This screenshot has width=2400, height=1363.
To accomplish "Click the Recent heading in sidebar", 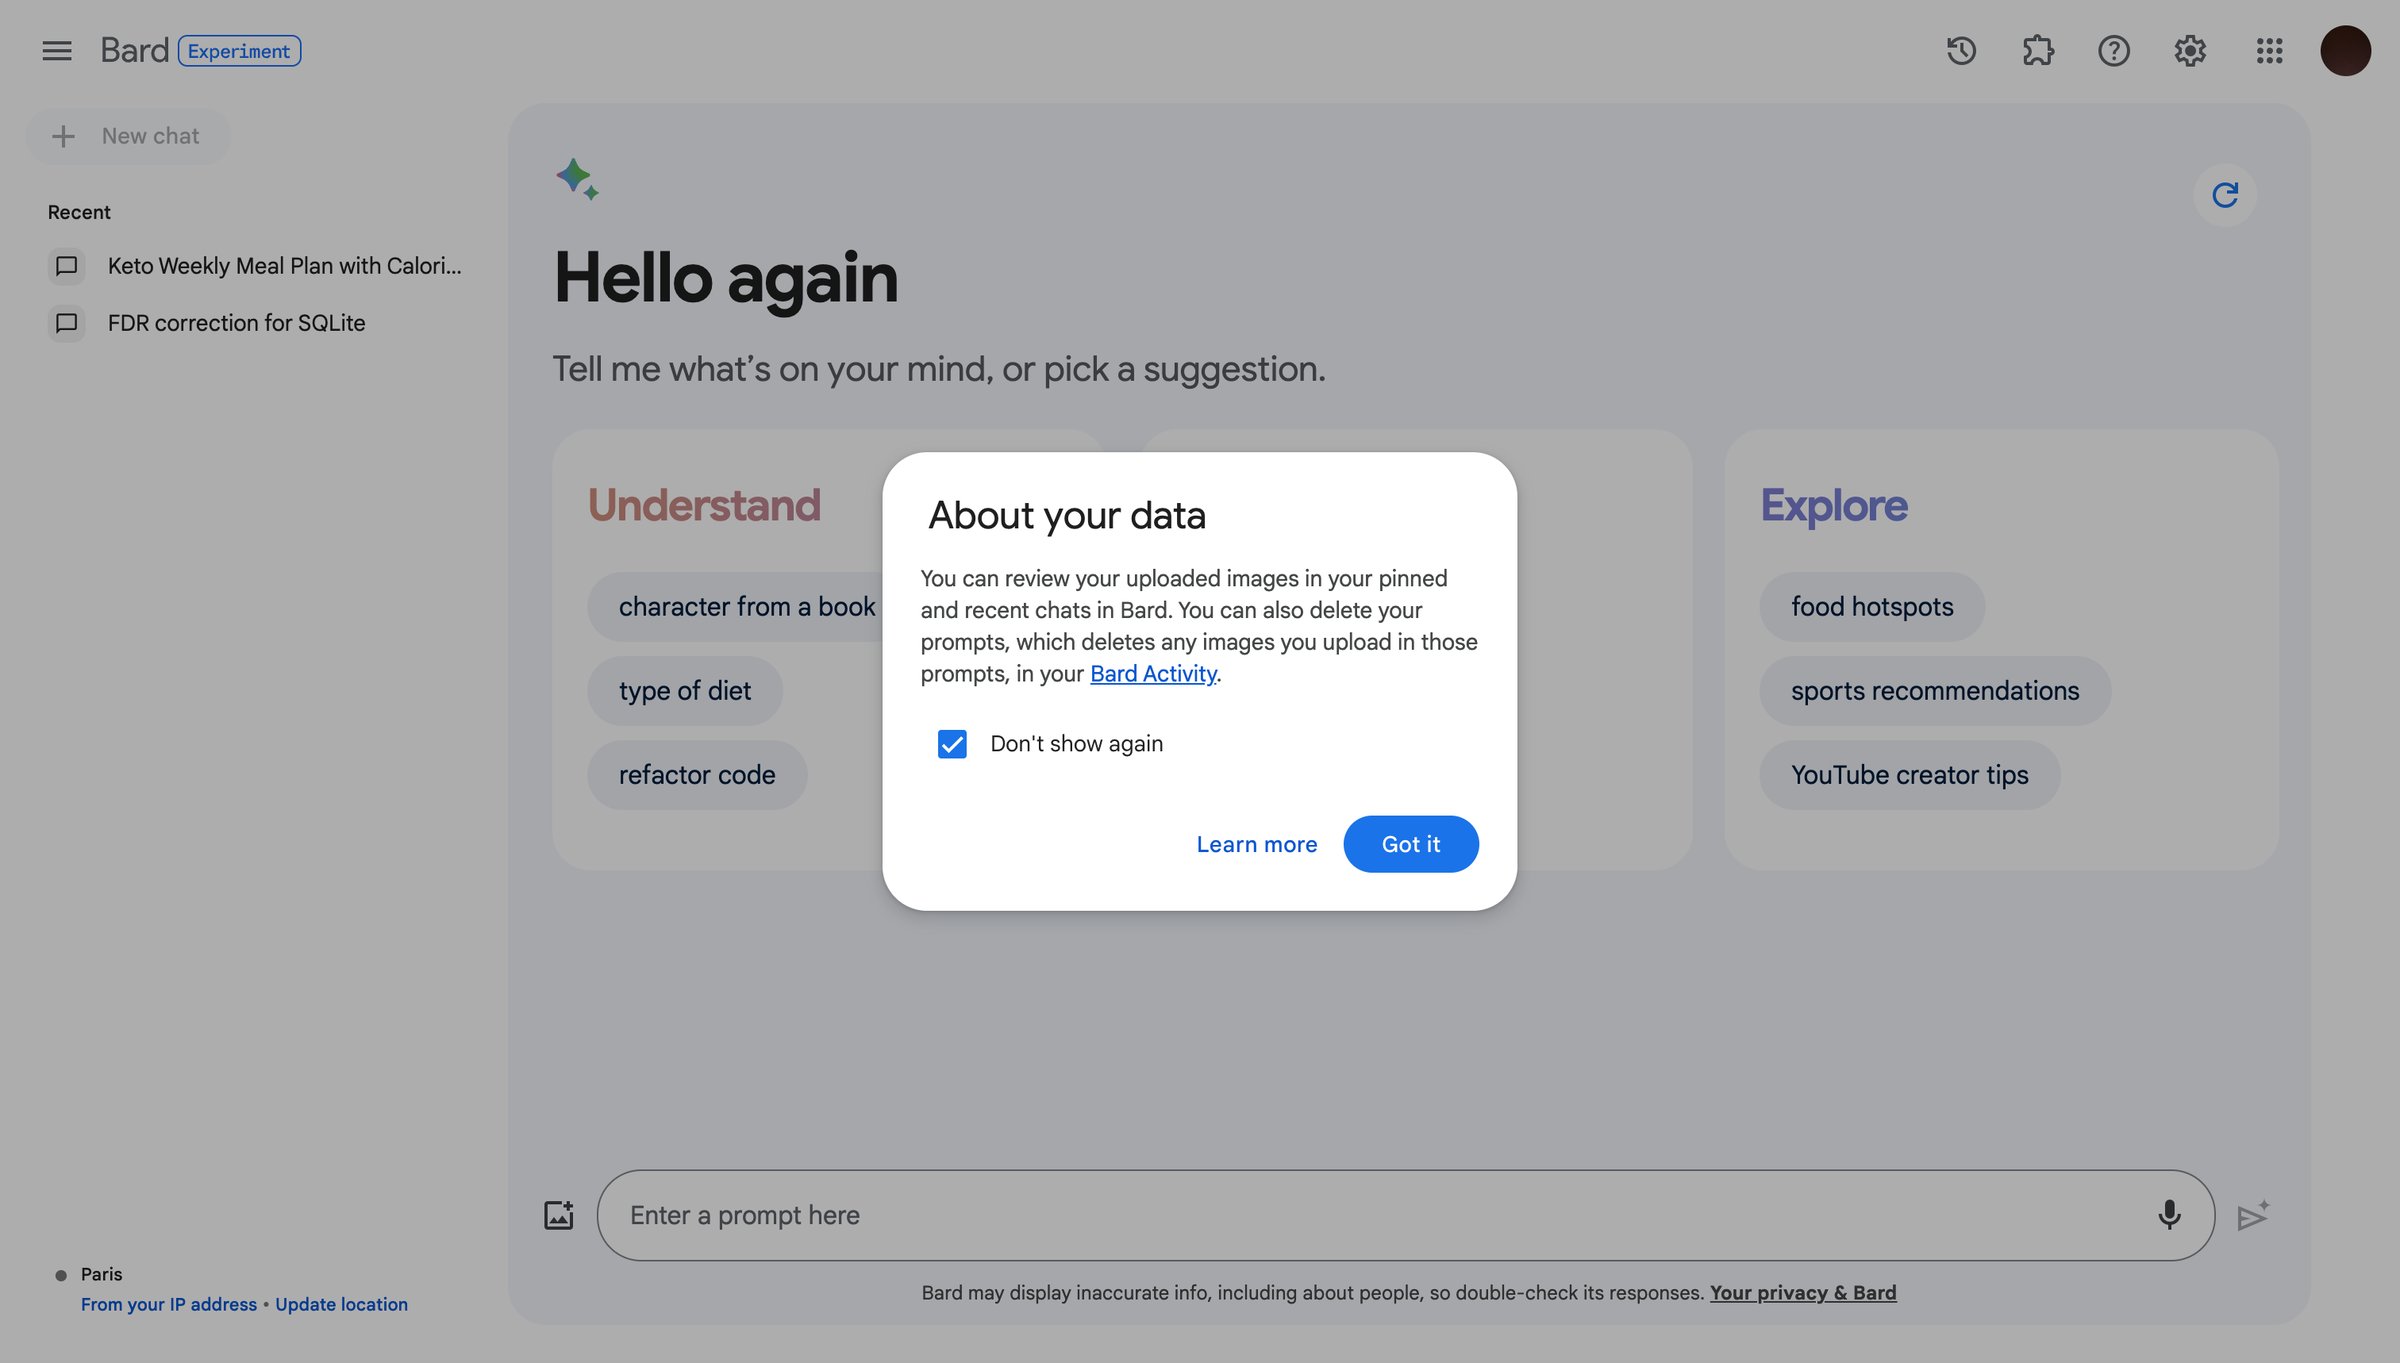I will click(x=79, y=212).
